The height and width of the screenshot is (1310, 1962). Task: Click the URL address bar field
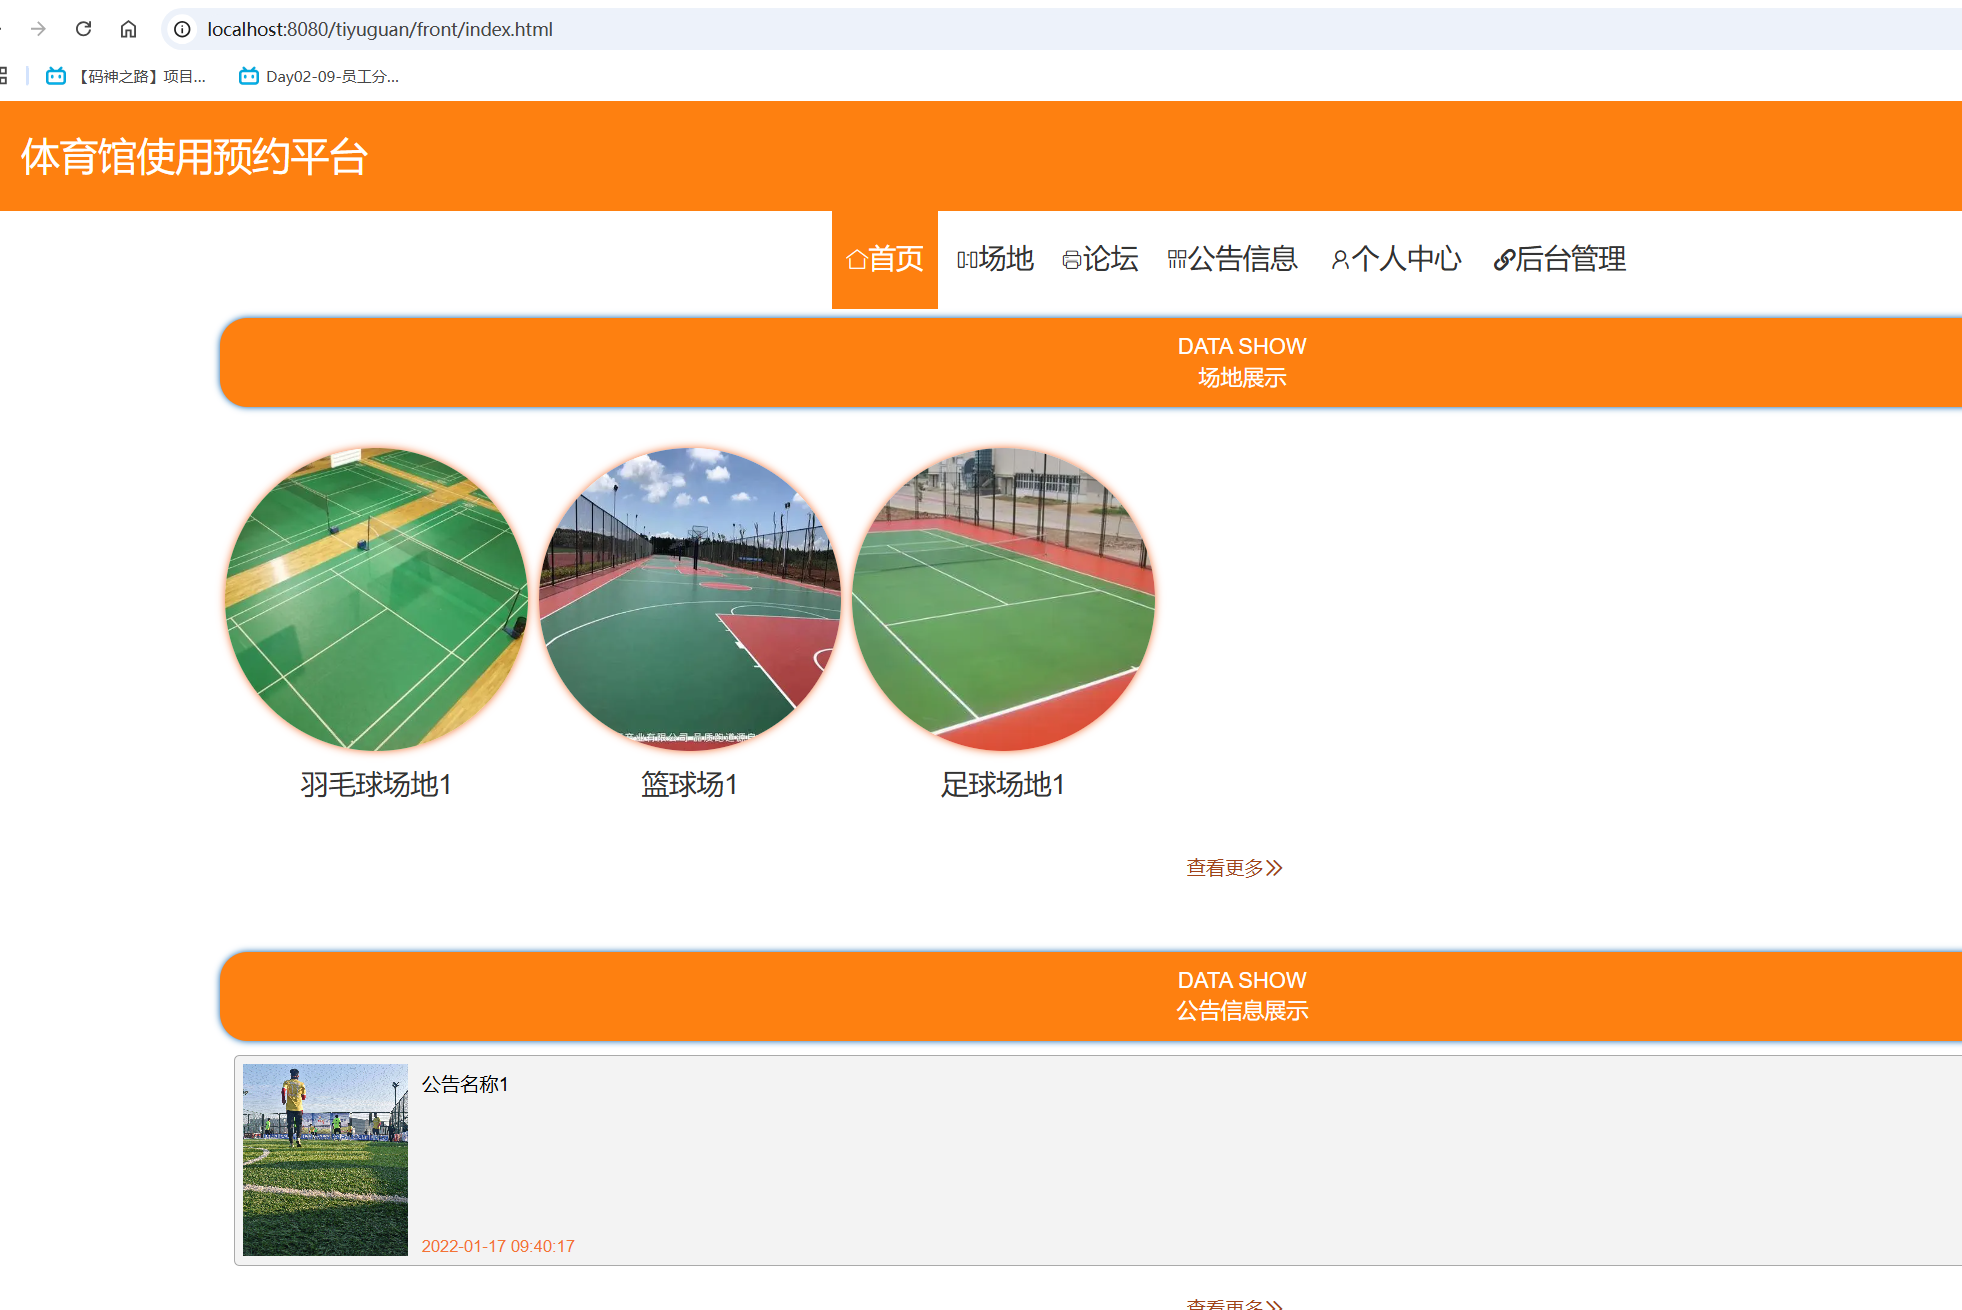click(900, 29)
